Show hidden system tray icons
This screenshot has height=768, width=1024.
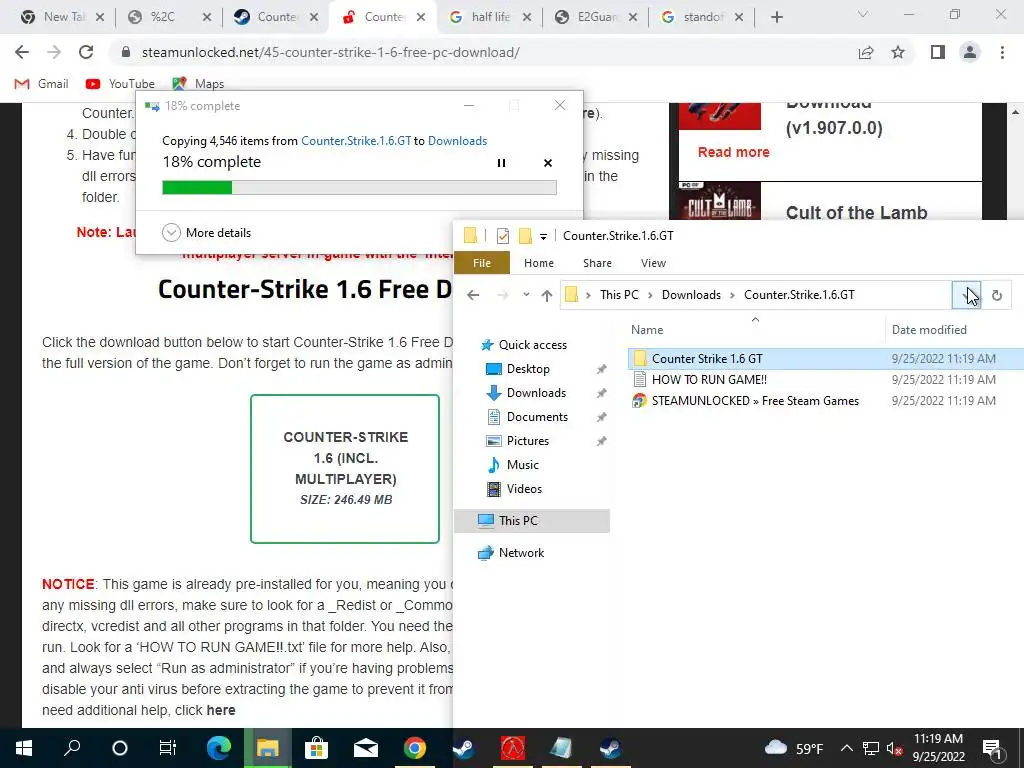pyautogui.click(x=846, y=748)
